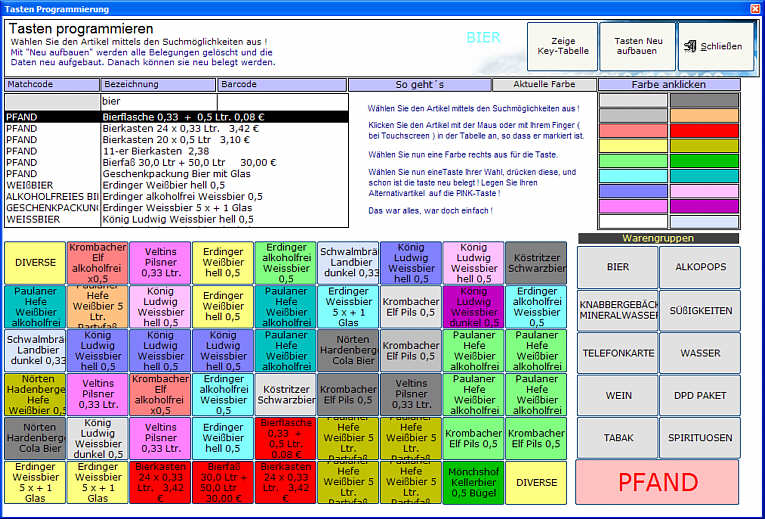Click the red Bierfaß 30,0 Ltr key
765x519 pixels.
pyautogui.click(x=223, y=482)
